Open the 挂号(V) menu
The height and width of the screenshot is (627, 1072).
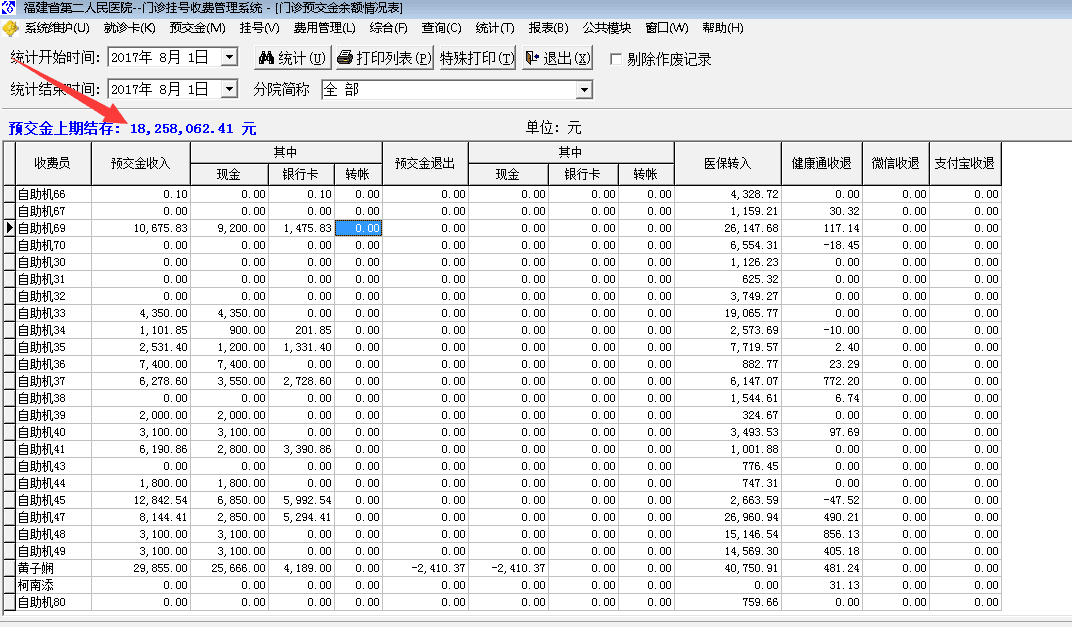coord(259,28)
